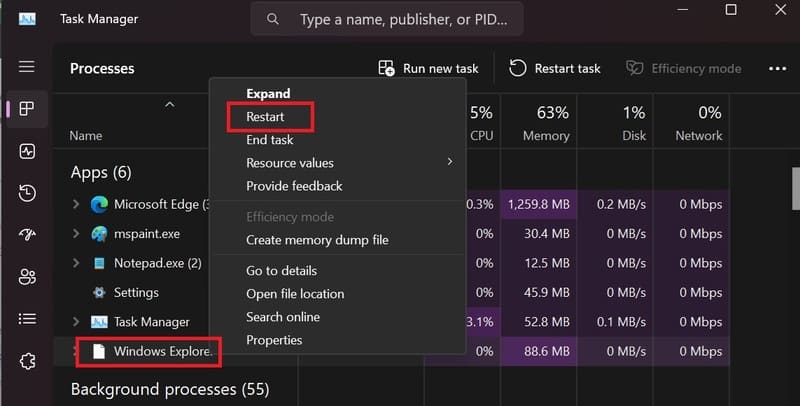Click the Task Manager app logo

coord(27,19)
